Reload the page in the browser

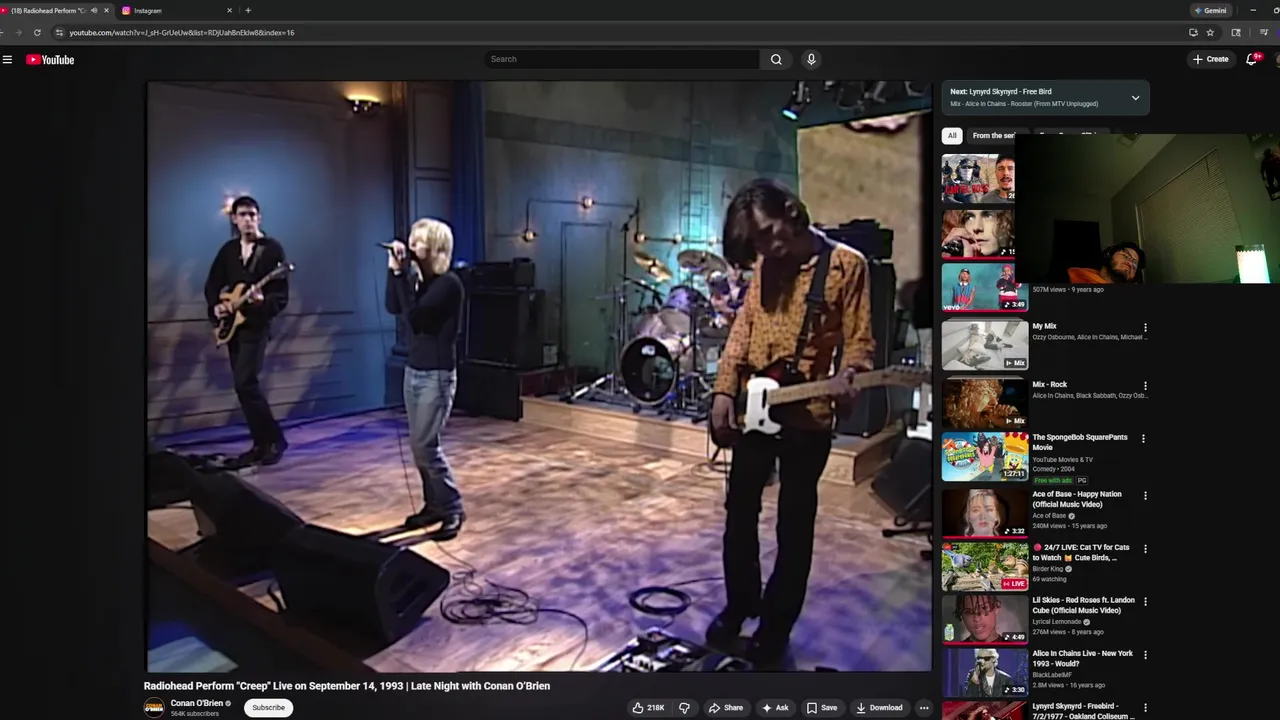pyautogui.click(x=37, y=32)
